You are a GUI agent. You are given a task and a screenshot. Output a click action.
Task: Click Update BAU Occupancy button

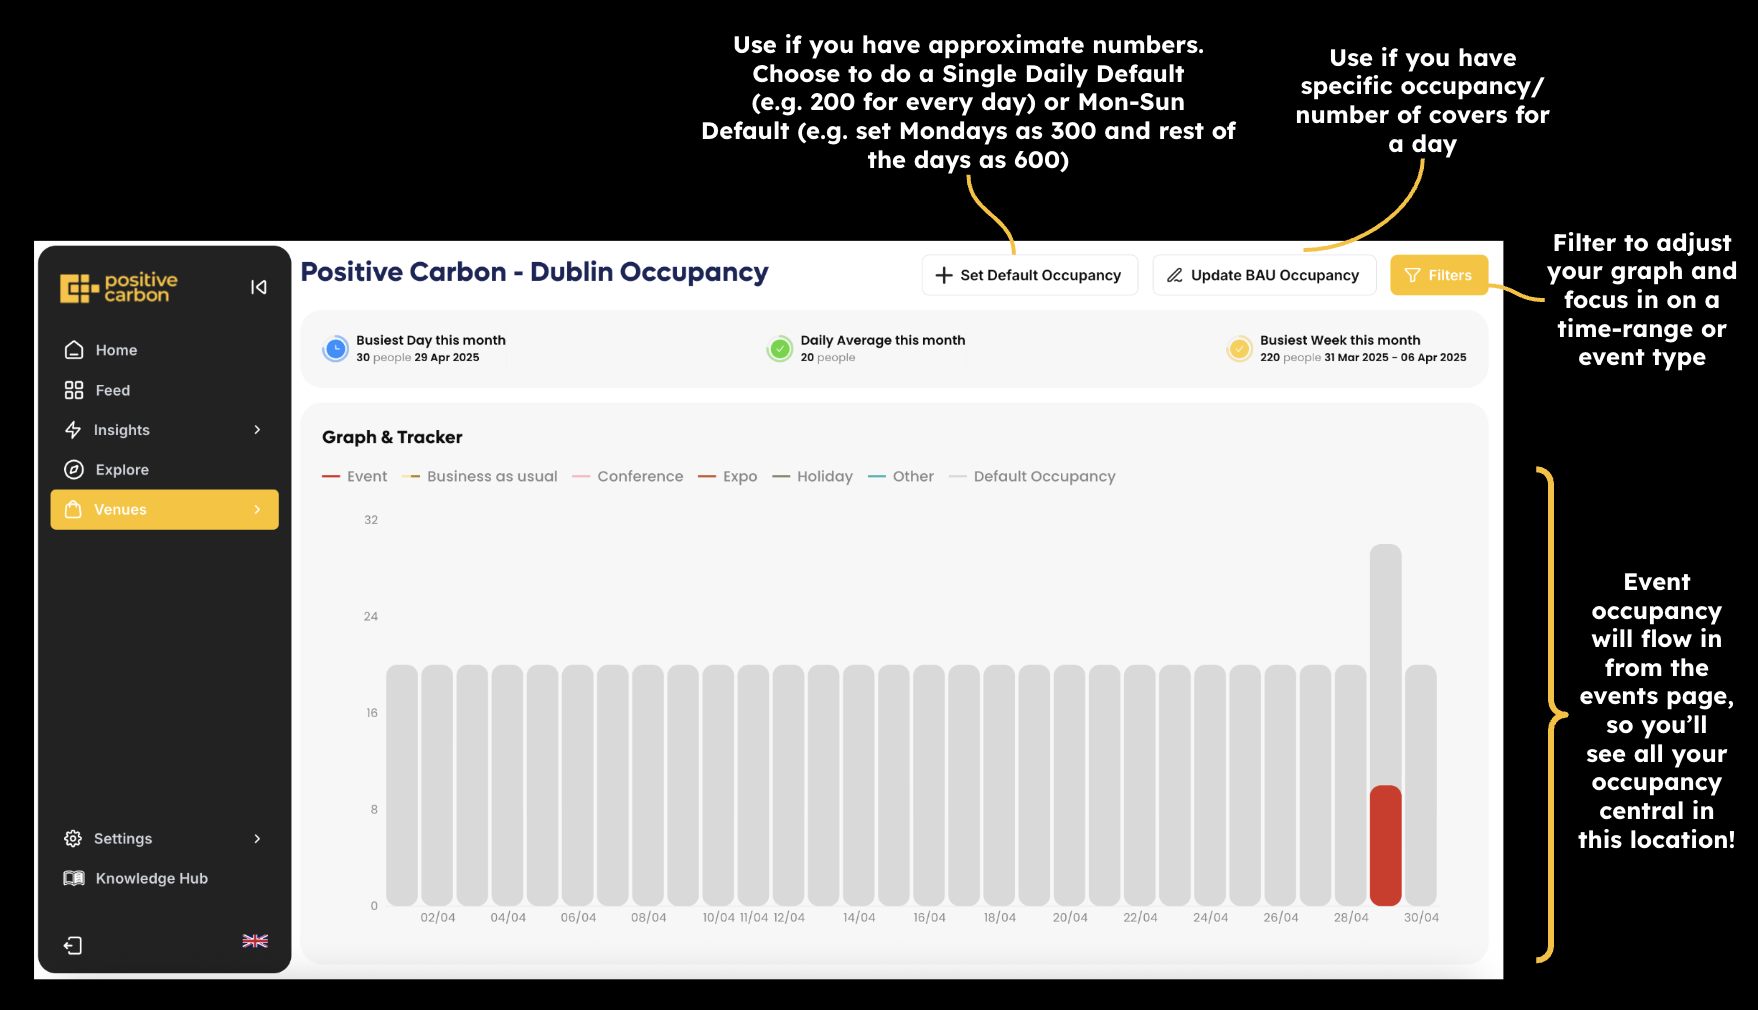click(1264, 275)
